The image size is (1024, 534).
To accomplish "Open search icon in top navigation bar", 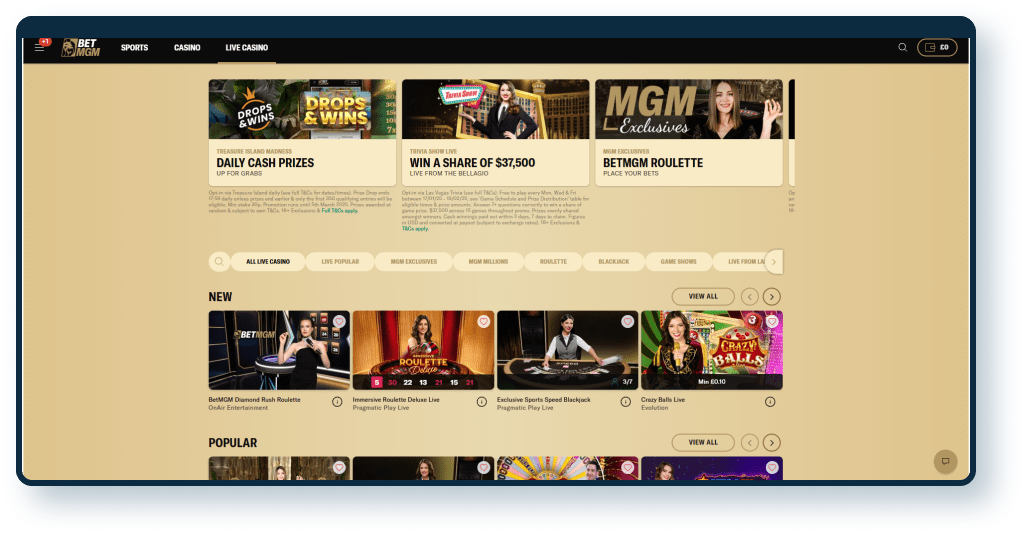I will pos(903,48).
